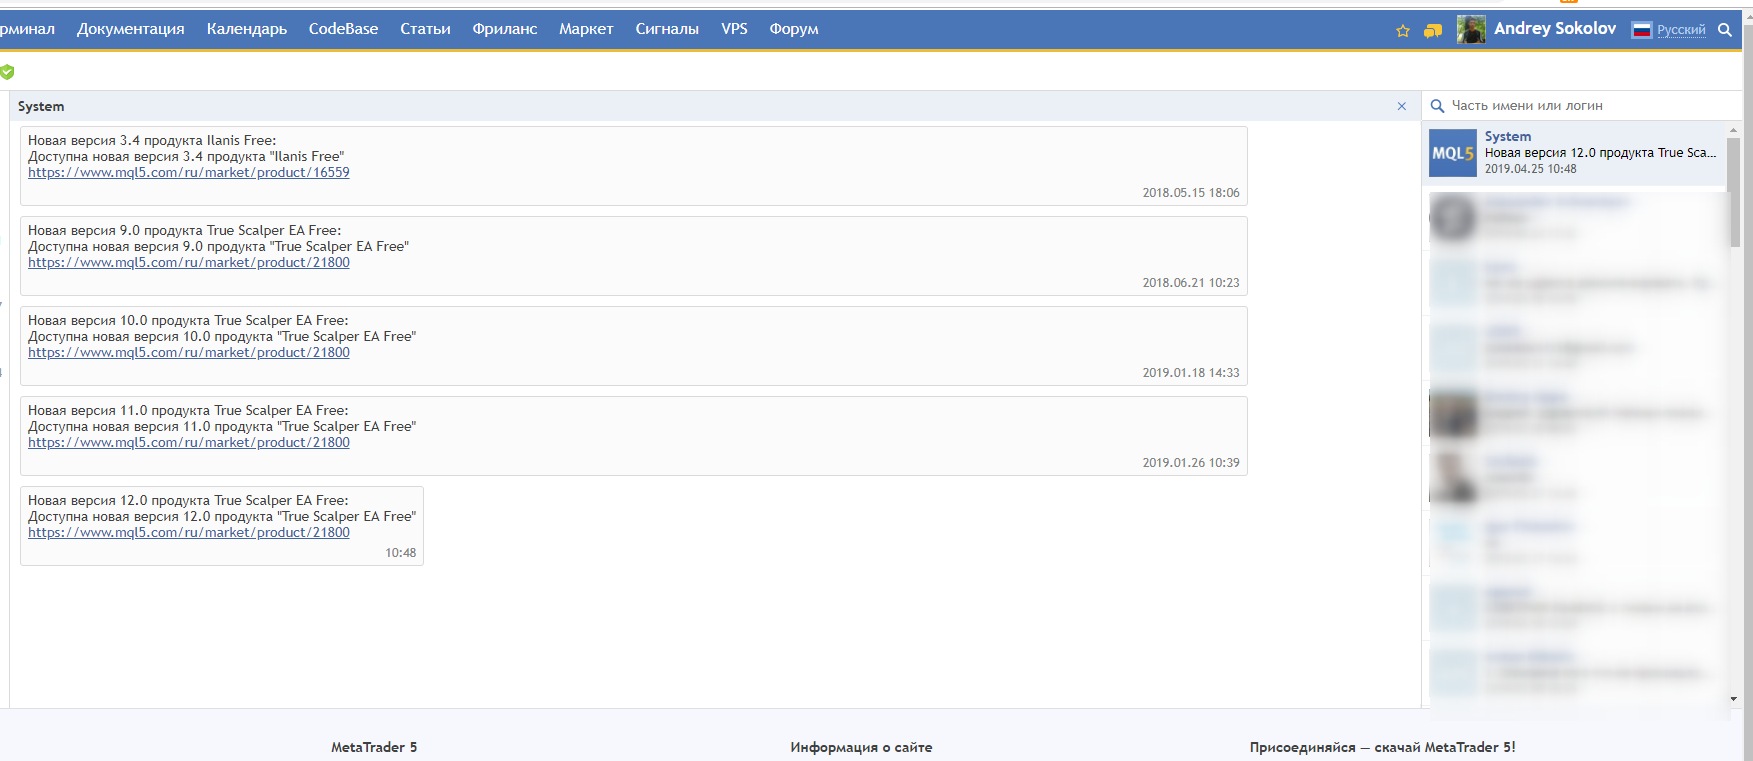This screenshot has width=1753, height=761.
Task: Click MetaTrader 5 footer heading
Action: coord(374,747)
